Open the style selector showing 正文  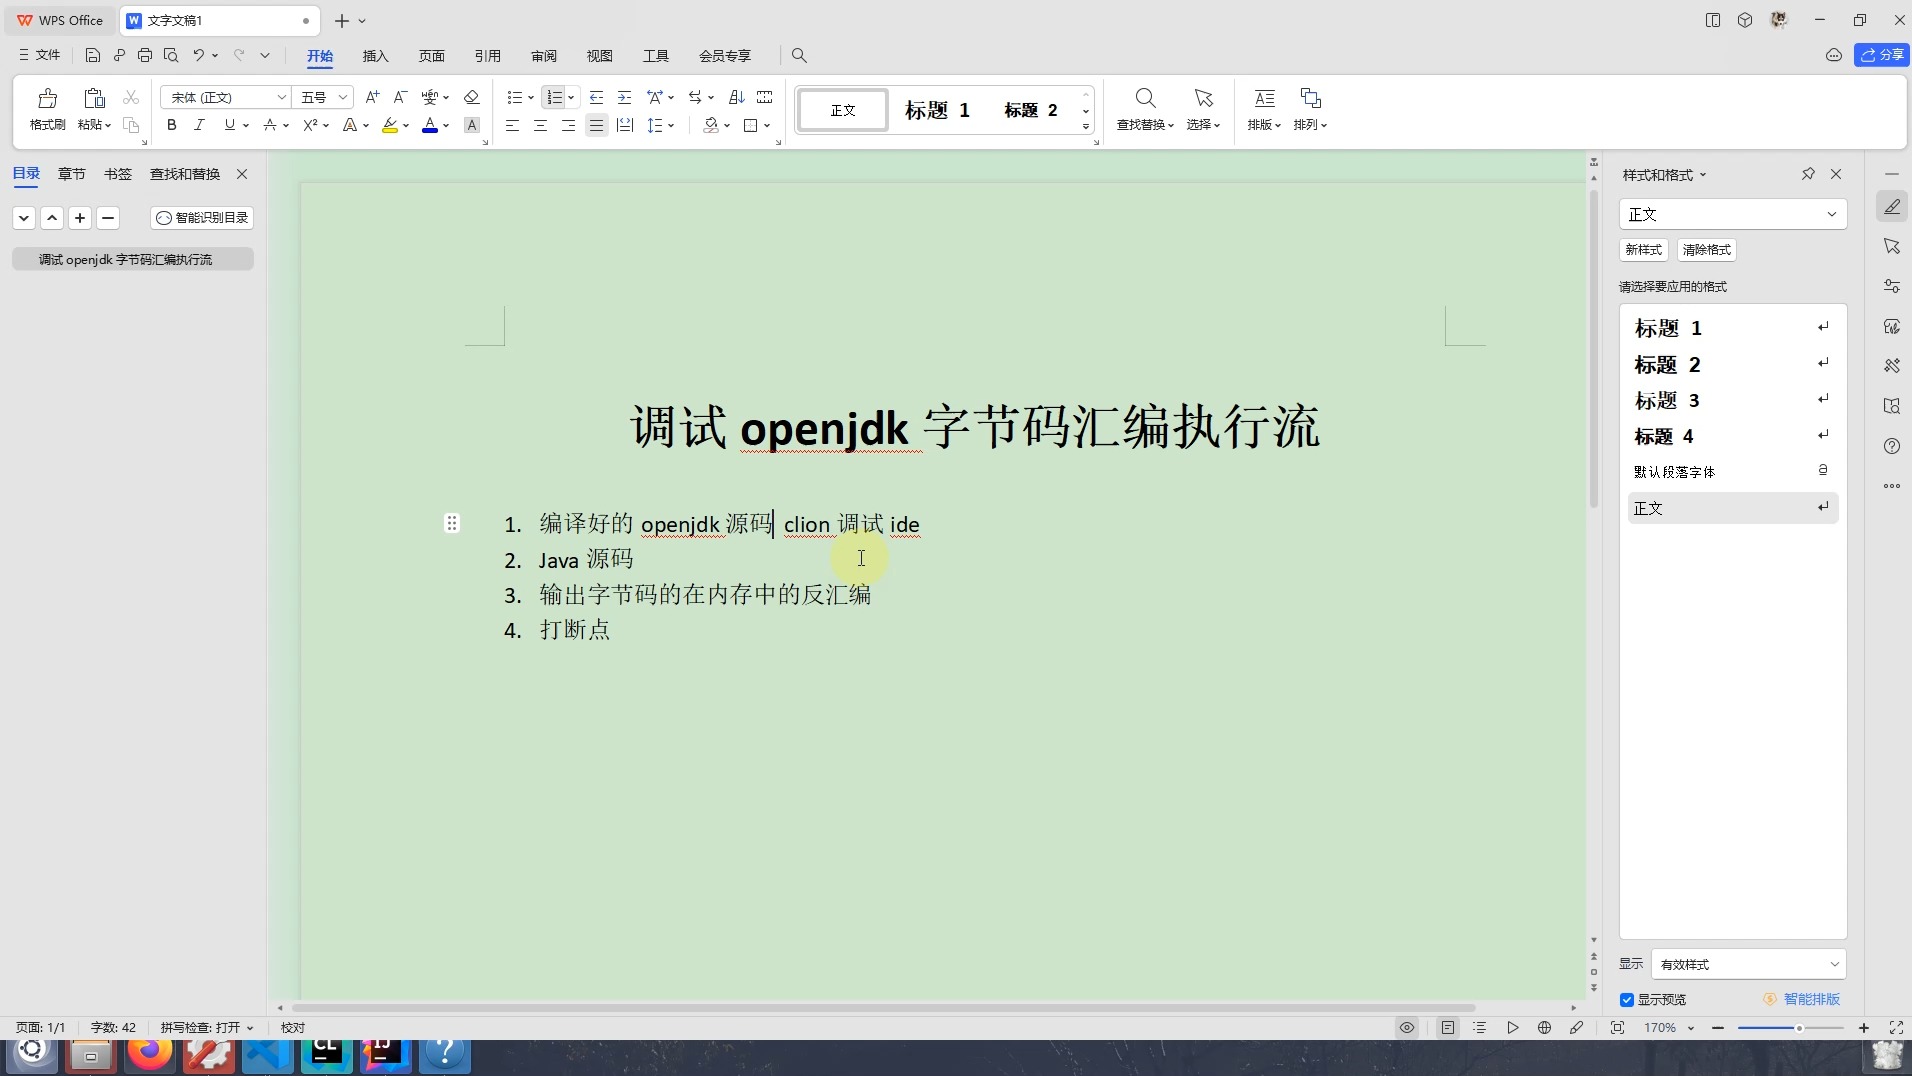[x=1733, y=213]
